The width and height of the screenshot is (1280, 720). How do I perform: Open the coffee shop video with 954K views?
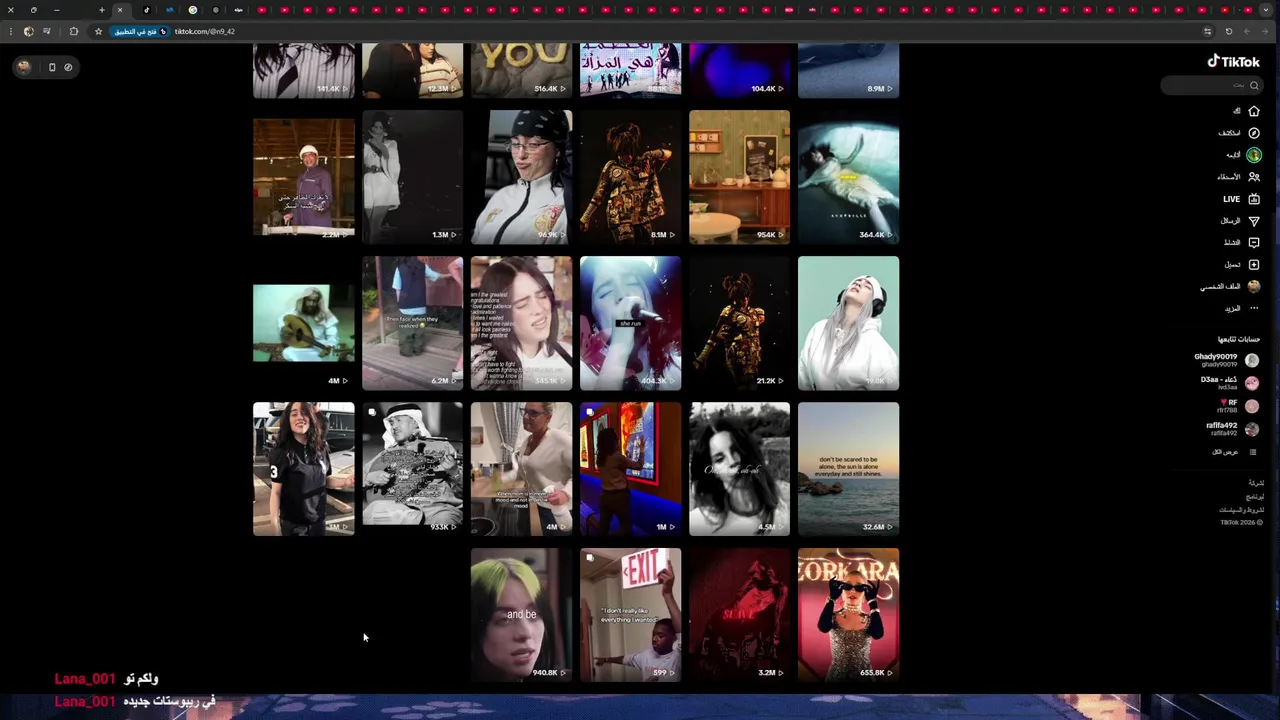point(739,177)
